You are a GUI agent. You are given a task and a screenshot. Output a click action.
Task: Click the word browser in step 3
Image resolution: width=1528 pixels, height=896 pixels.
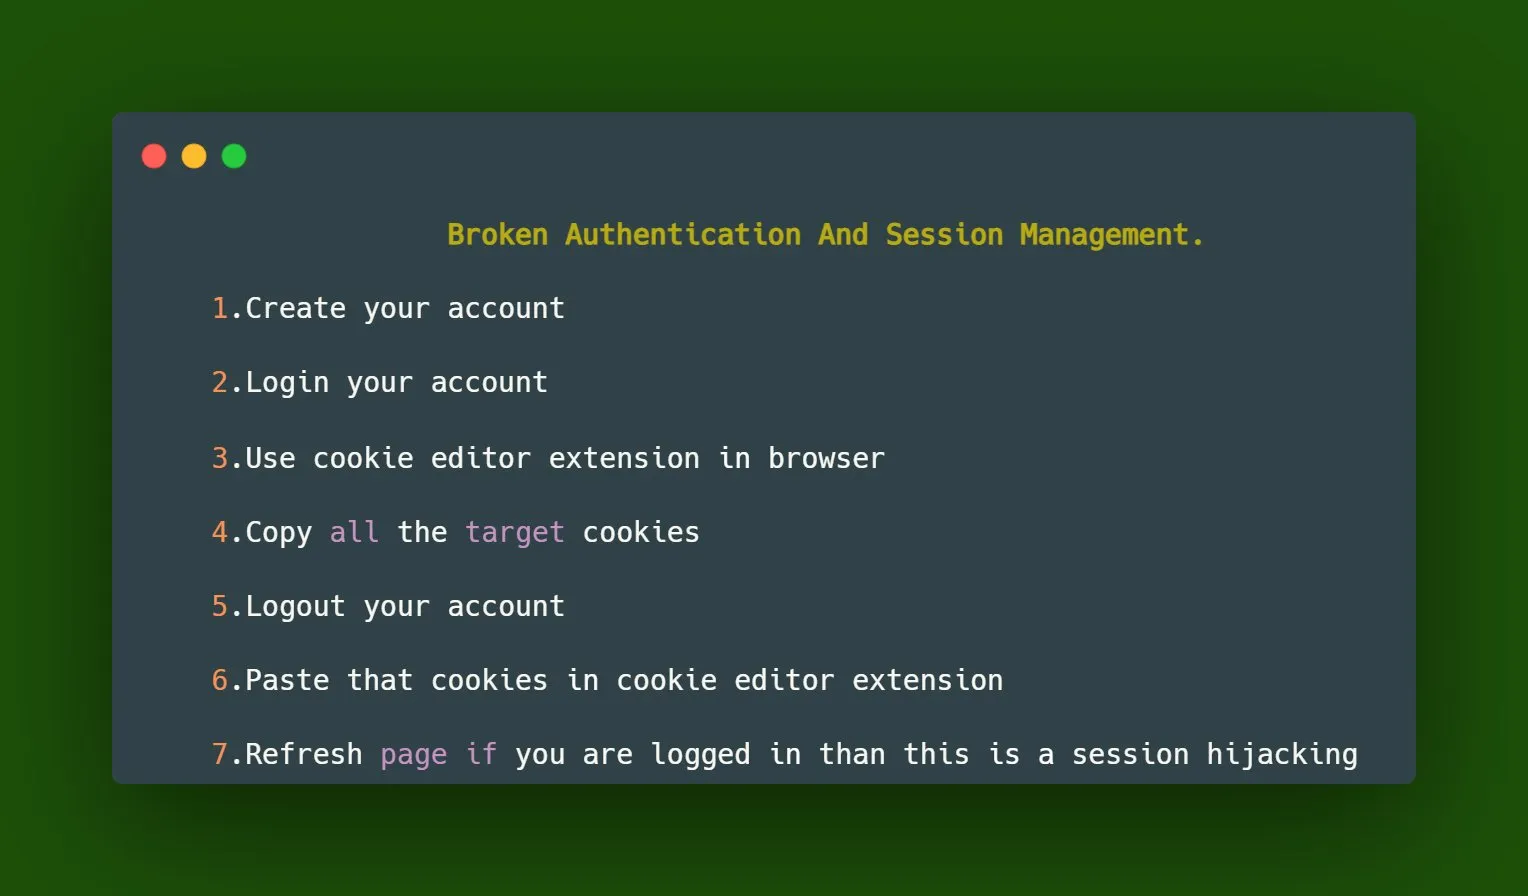827,458
